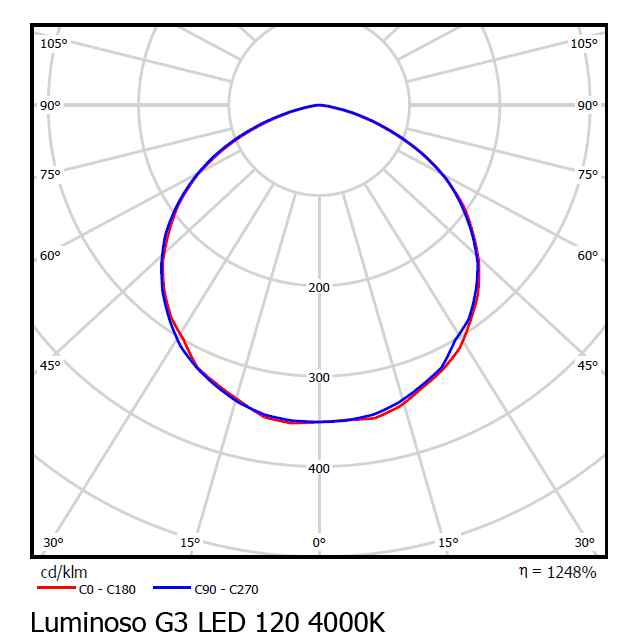Pick the 60° label on the right edge
The image size is (638, 638).
(x=587, y=256)
